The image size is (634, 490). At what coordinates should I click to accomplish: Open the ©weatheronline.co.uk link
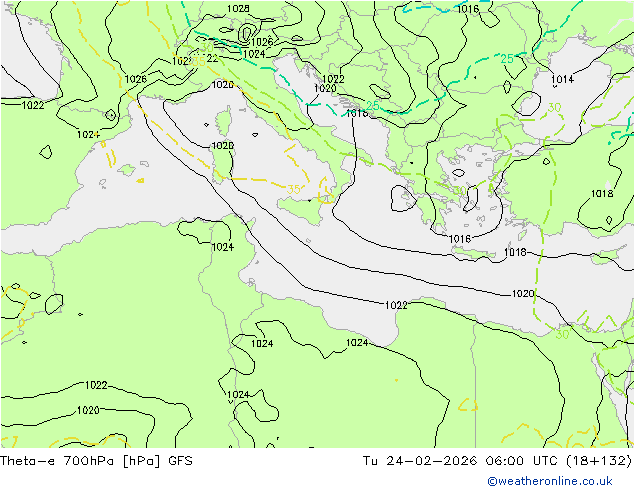[550, 481]
